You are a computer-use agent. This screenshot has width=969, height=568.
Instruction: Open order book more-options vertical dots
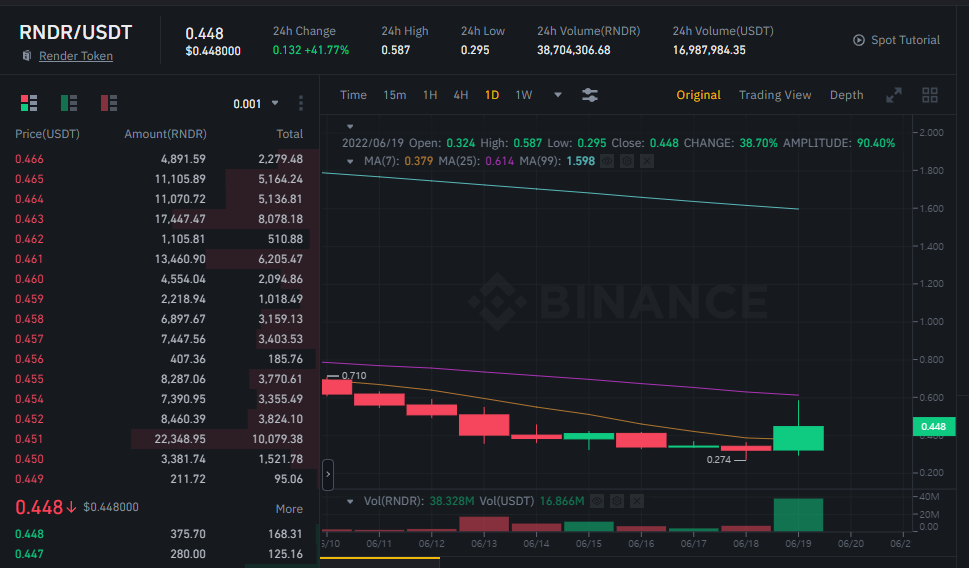click(x=300, y=103)
